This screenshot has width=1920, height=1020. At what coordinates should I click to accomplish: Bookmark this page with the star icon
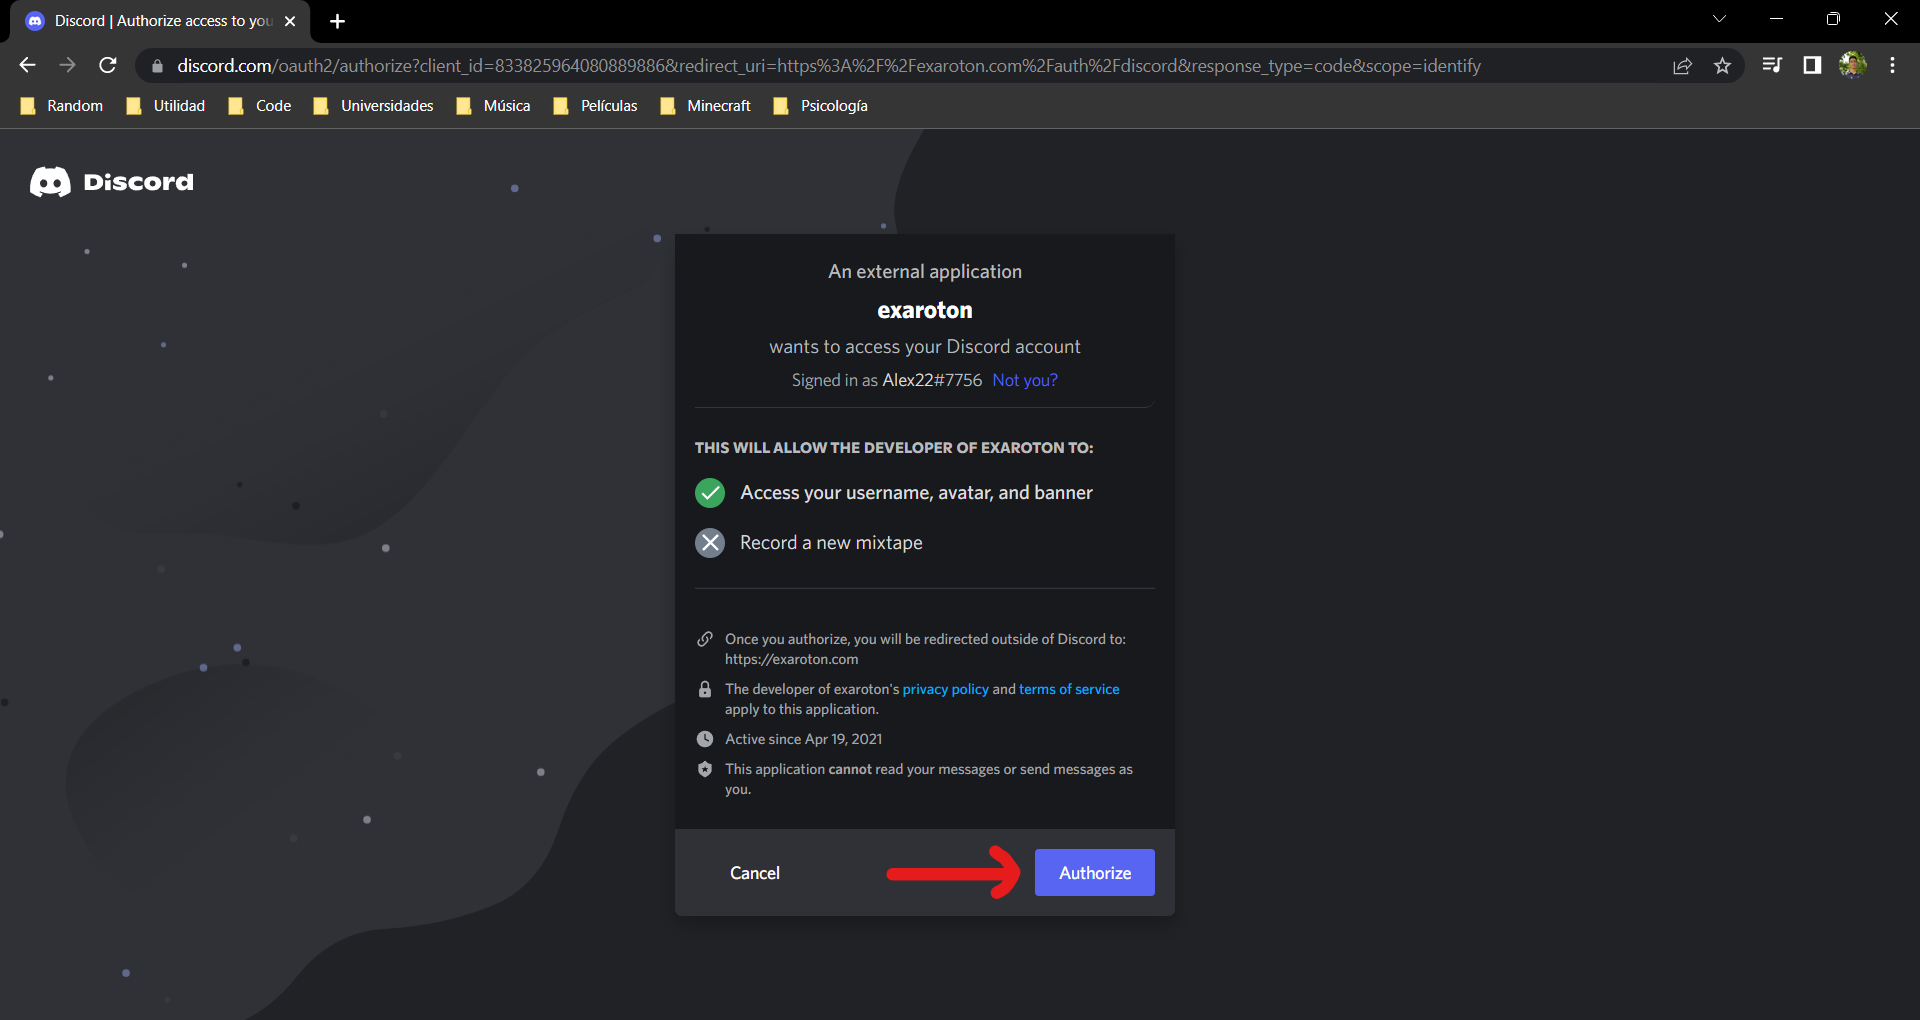pos(1722,66)
